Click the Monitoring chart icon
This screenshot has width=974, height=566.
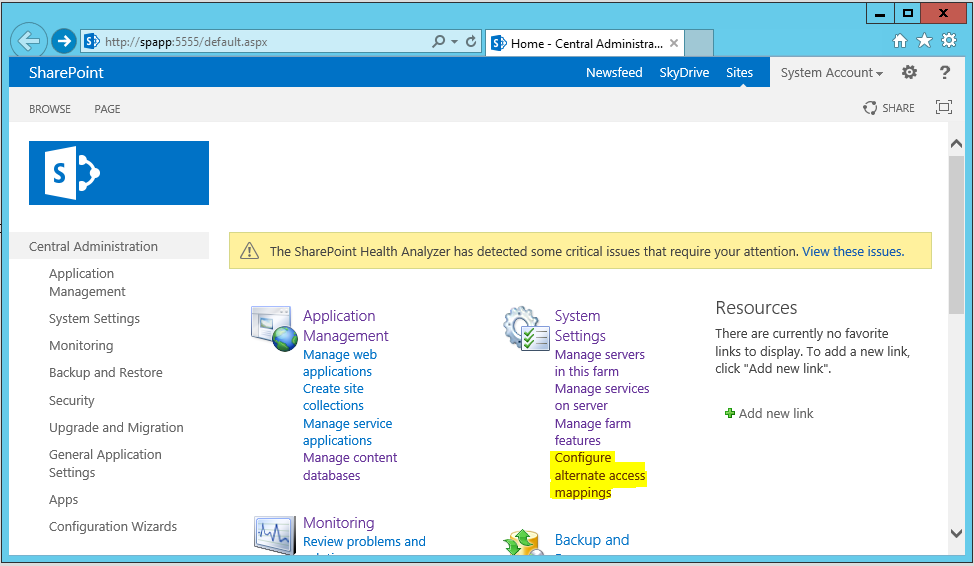pos(274,534)
